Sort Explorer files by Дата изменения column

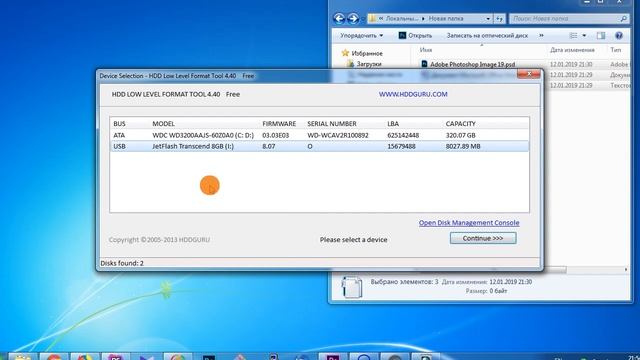coord(572,50)
